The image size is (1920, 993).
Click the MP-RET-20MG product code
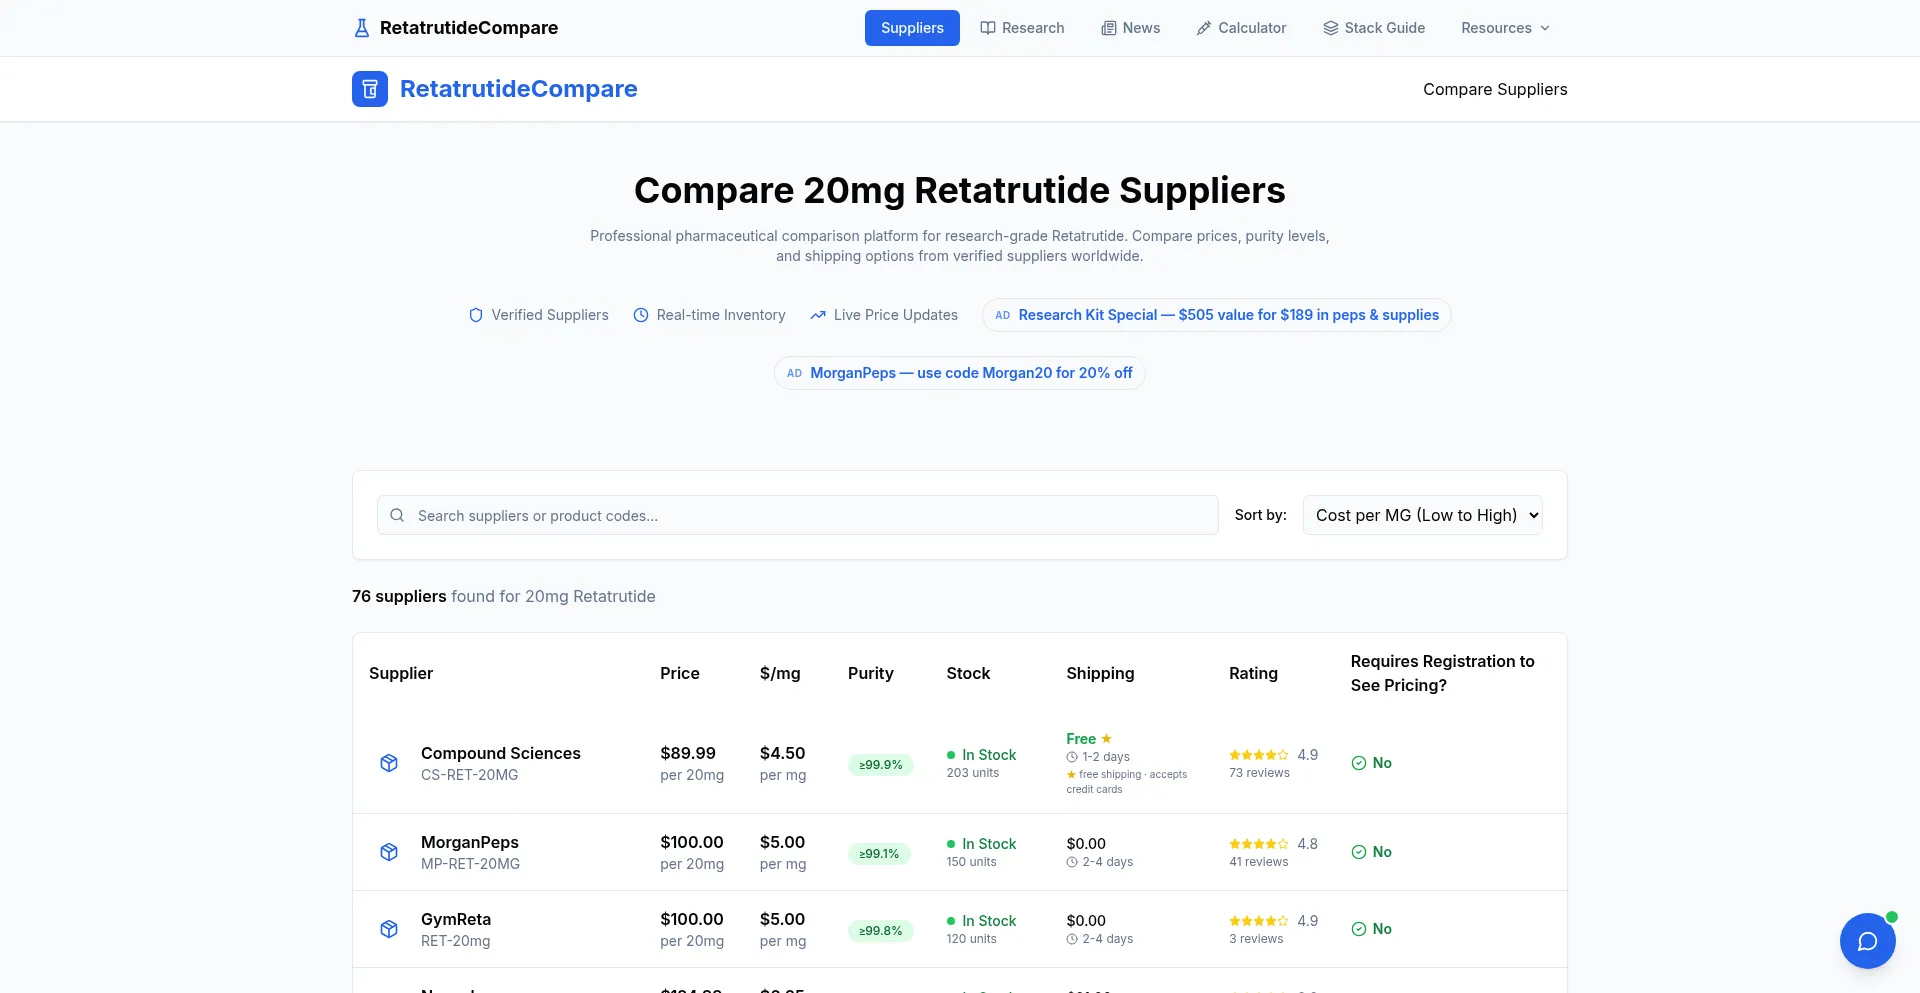(x=471, y=864)
